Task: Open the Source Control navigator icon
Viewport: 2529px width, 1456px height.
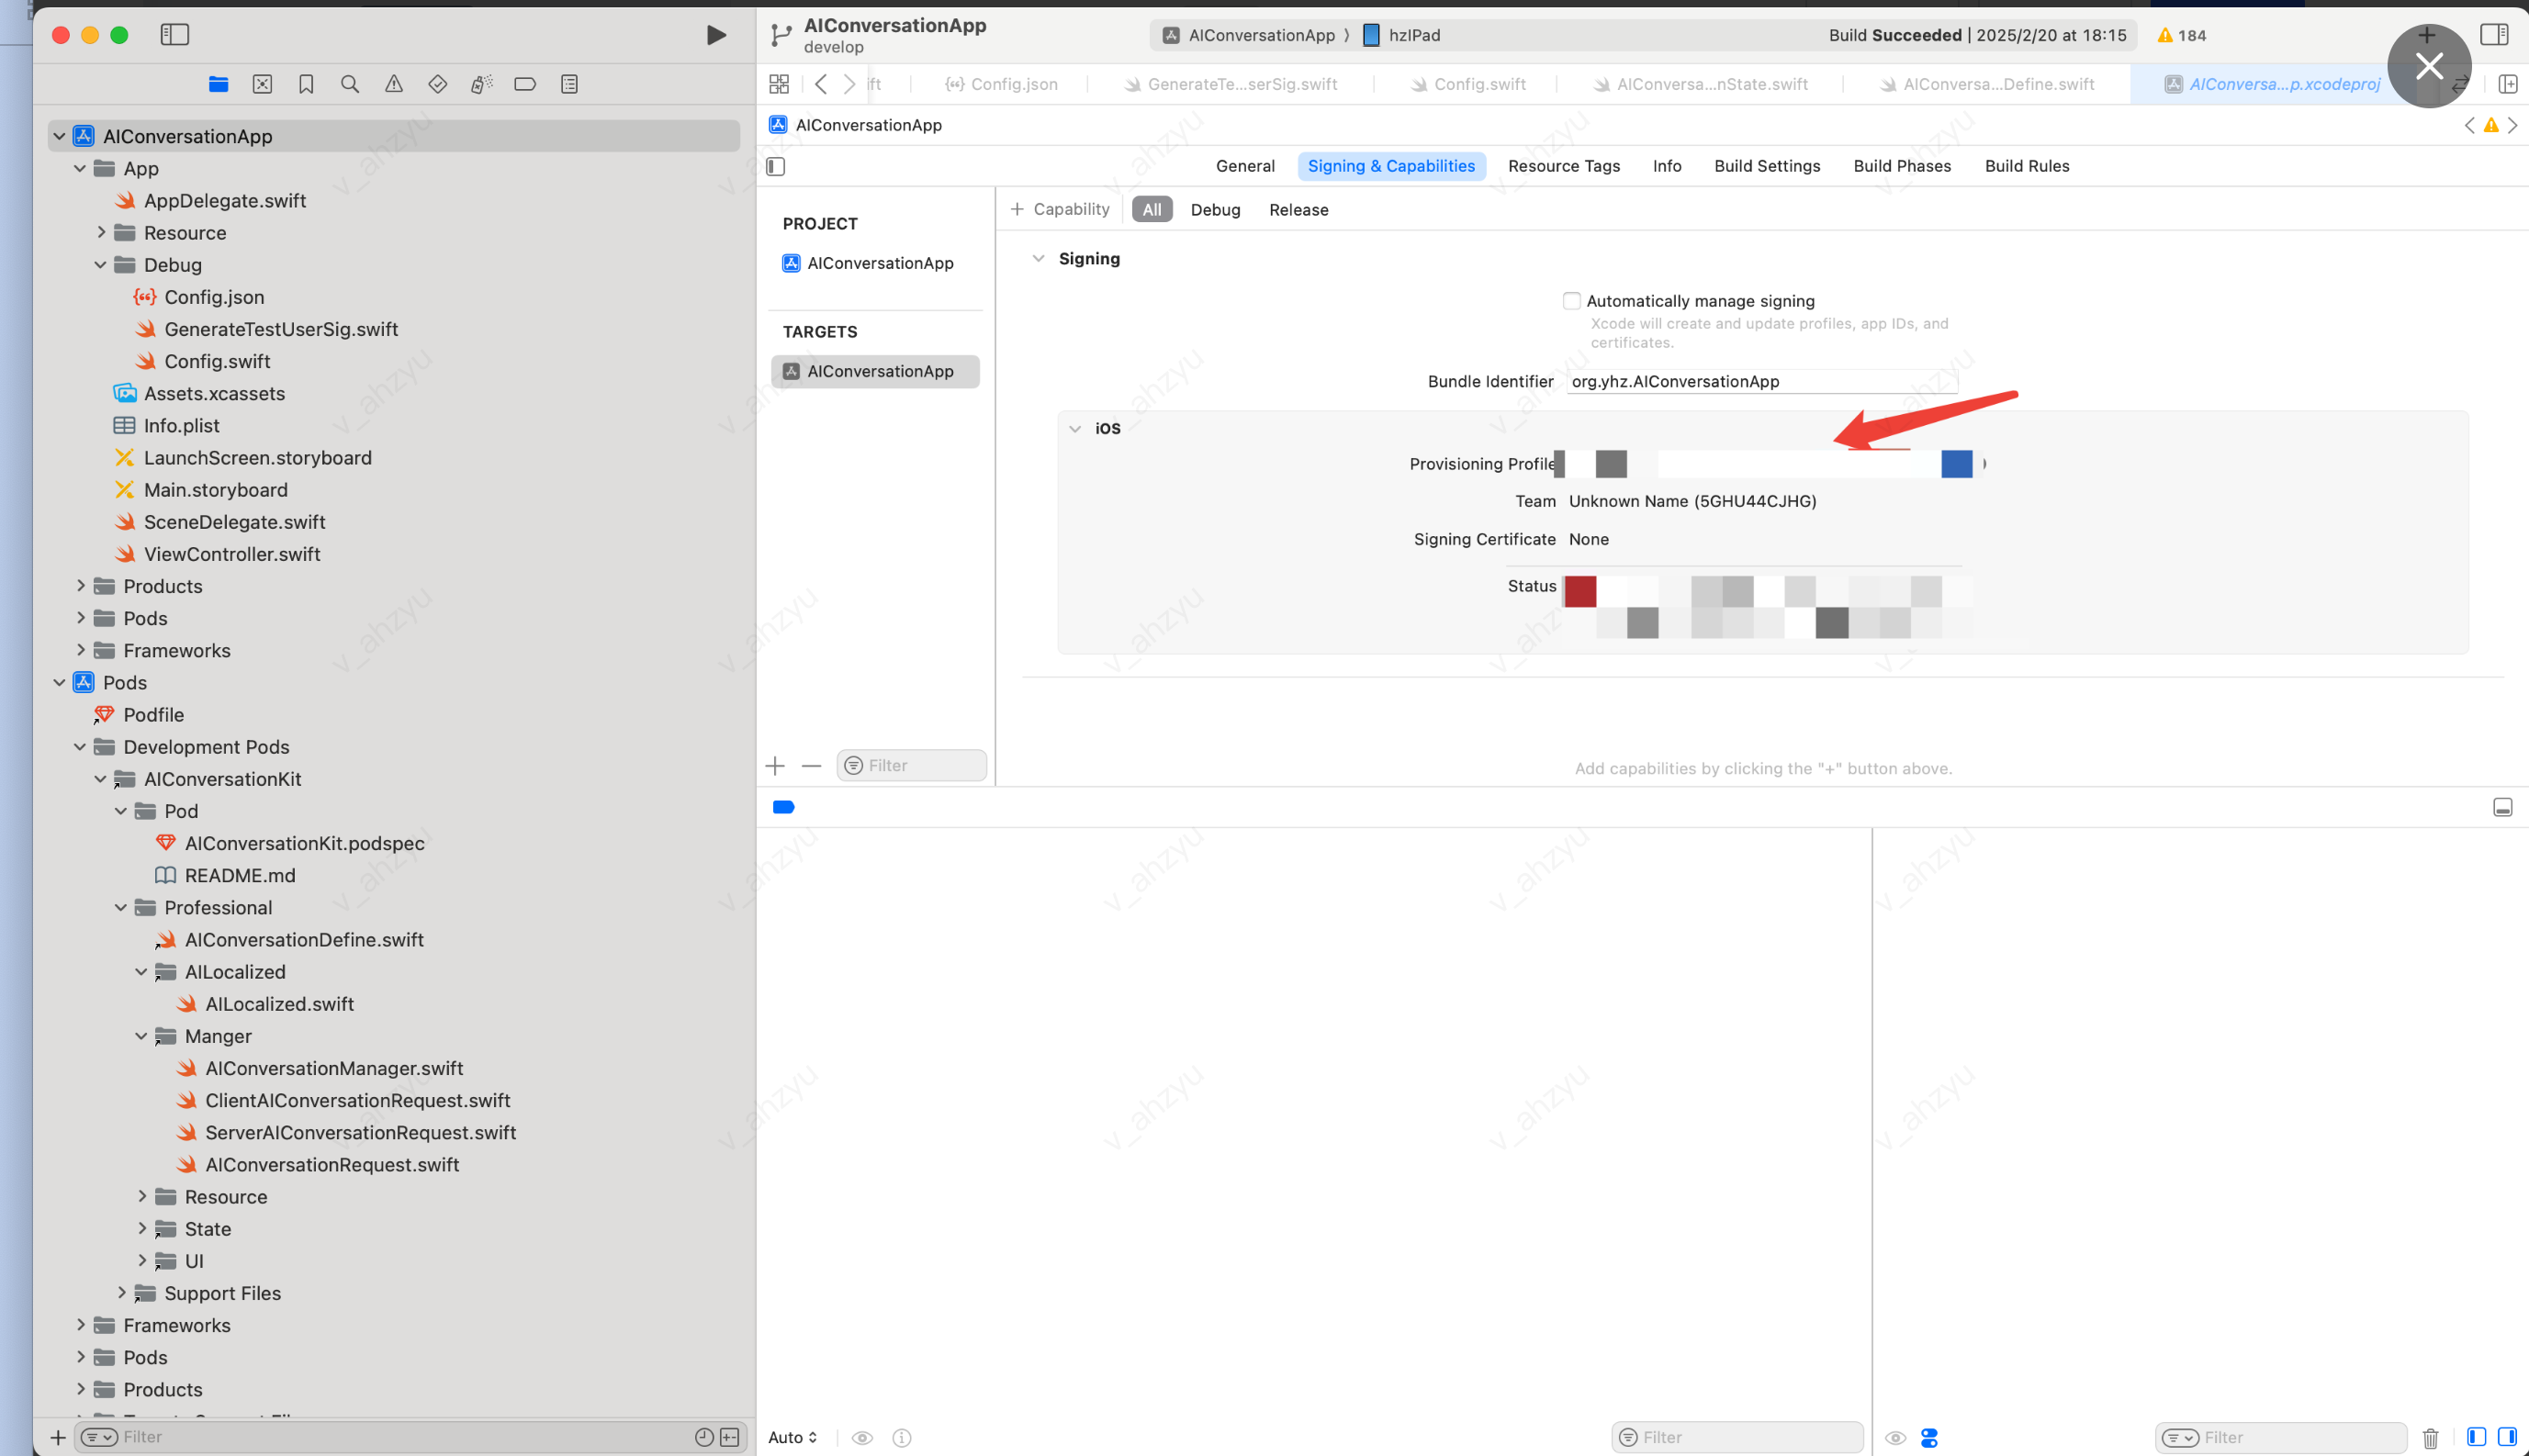Action: point(262,84)
